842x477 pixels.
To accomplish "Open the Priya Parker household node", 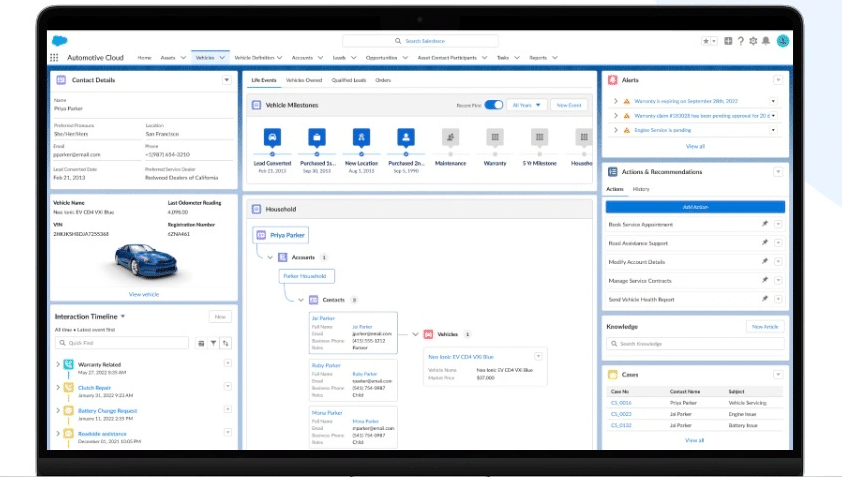I will click(281, 235).
